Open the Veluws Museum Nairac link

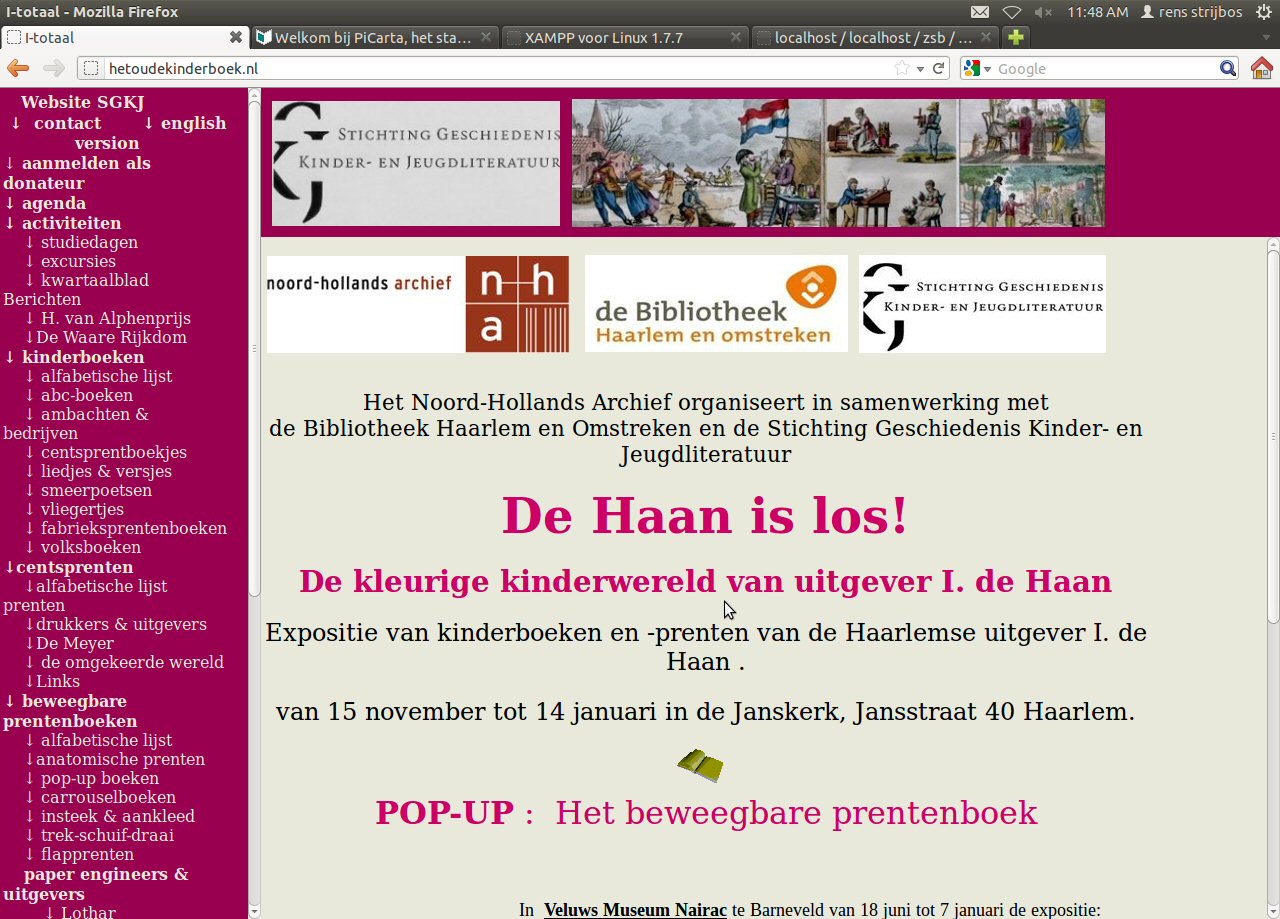tap(635, 910)
